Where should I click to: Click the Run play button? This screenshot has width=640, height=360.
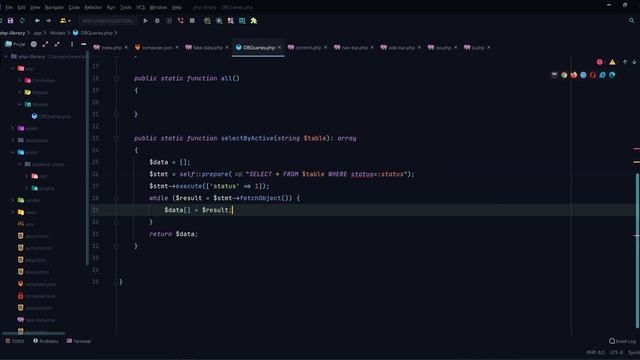pos(145,20)
